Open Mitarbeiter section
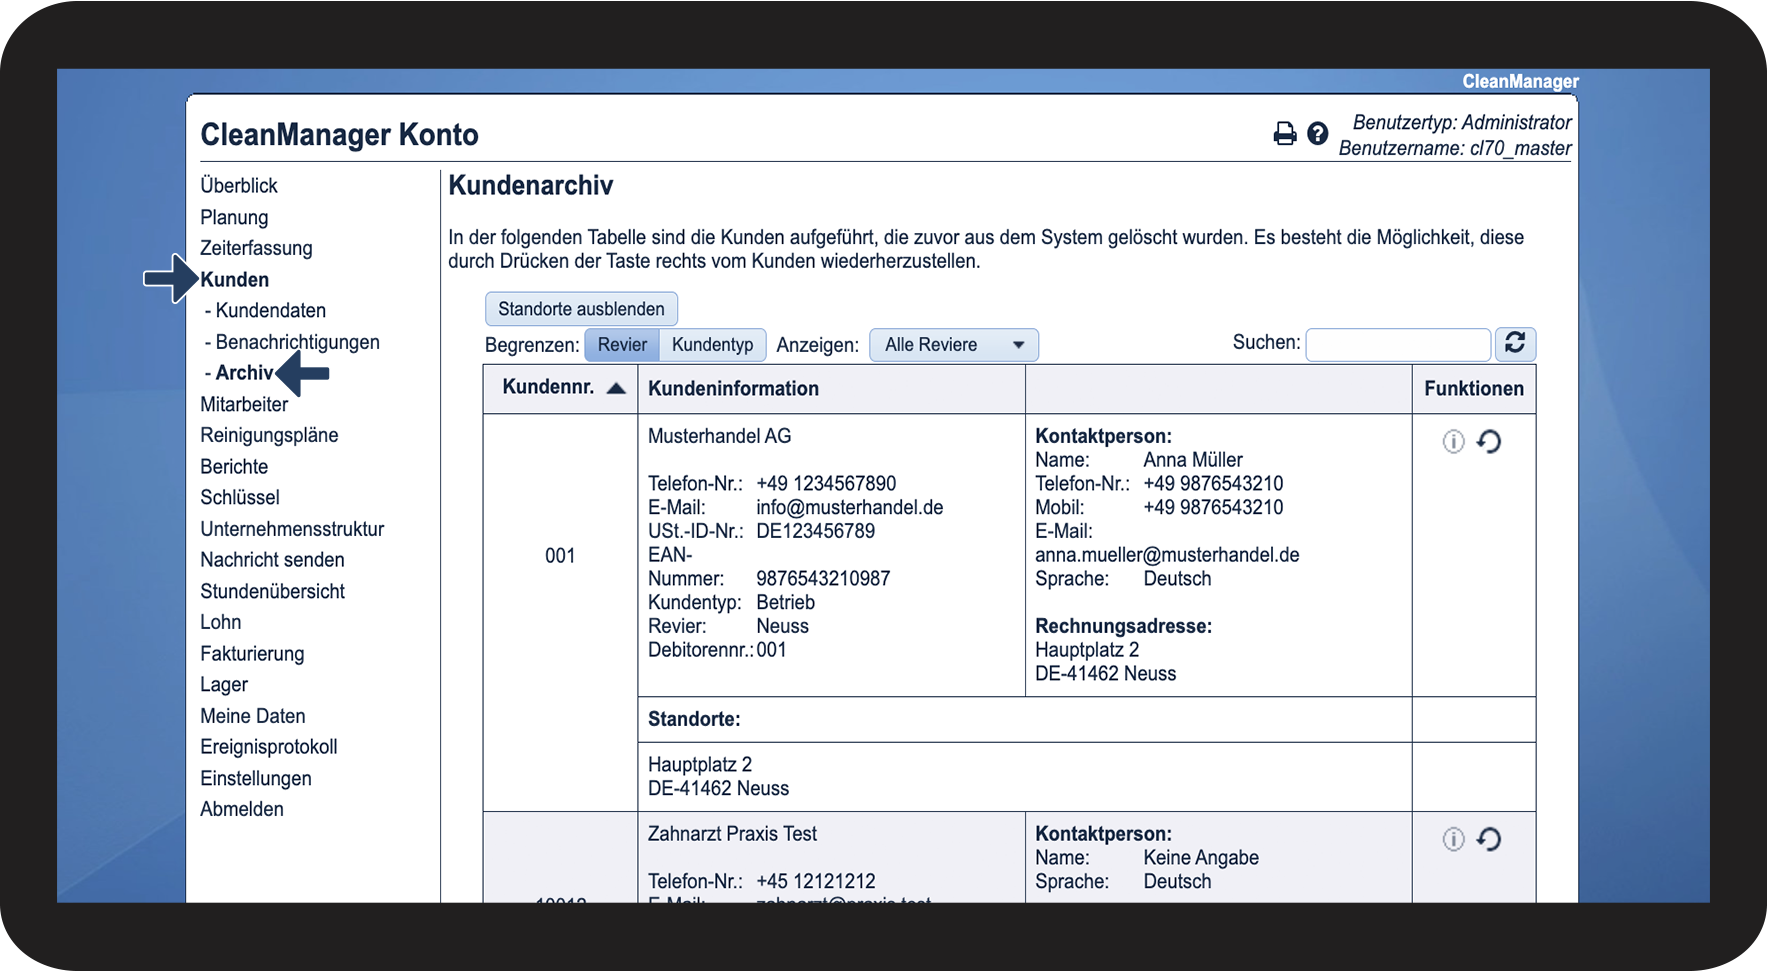1767x971 pixels. [244, 404]
